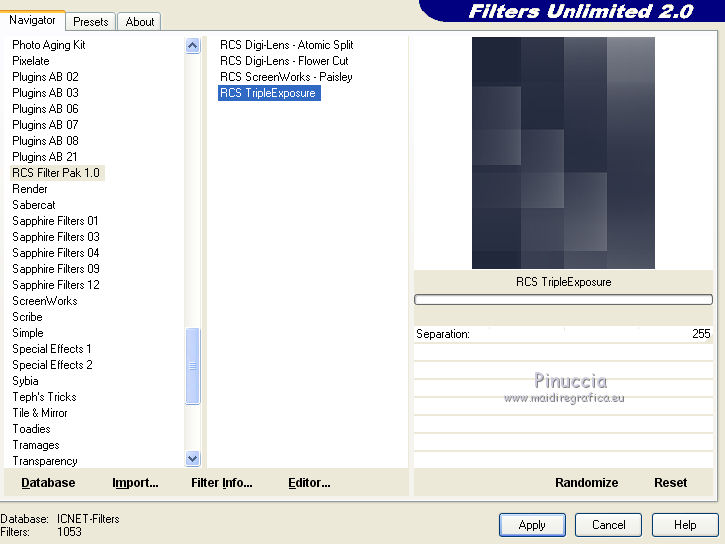Open Filter Info...
Viewport: 725px width, 544px height.
221,483
